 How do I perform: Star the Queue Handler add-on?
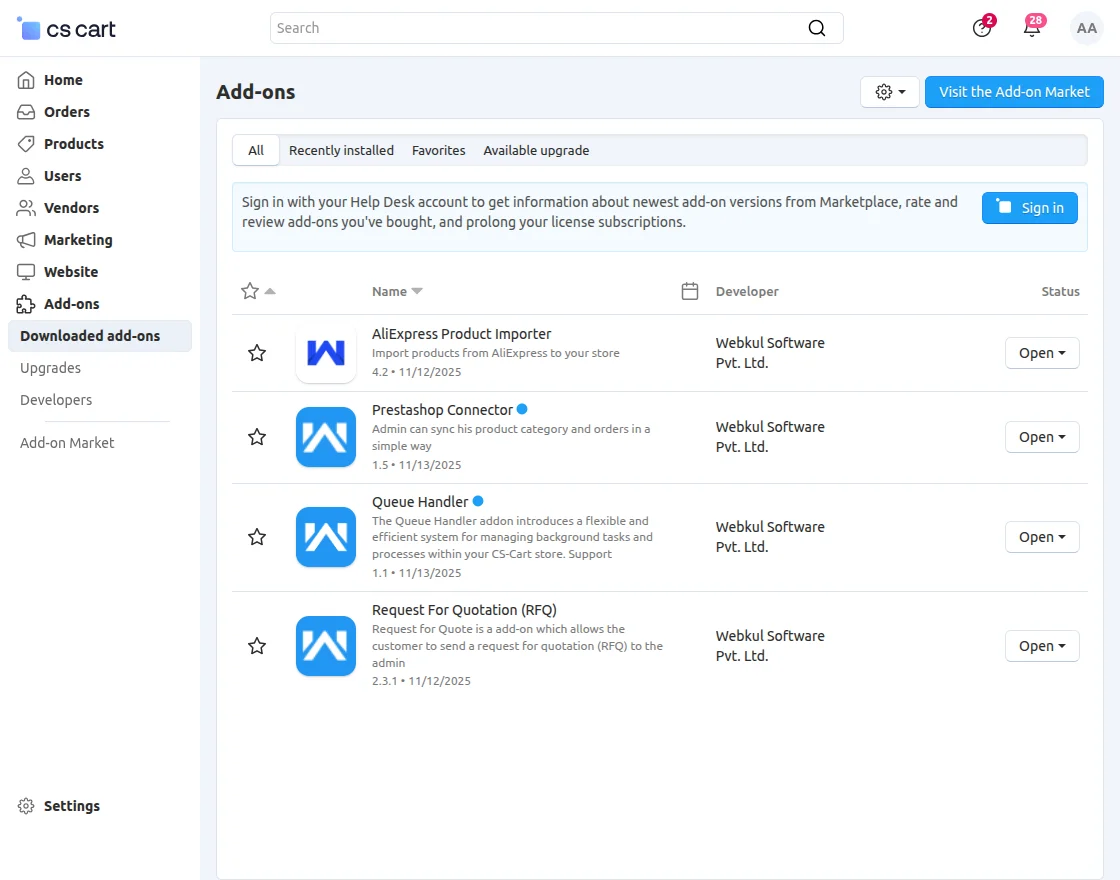(257, 537)
